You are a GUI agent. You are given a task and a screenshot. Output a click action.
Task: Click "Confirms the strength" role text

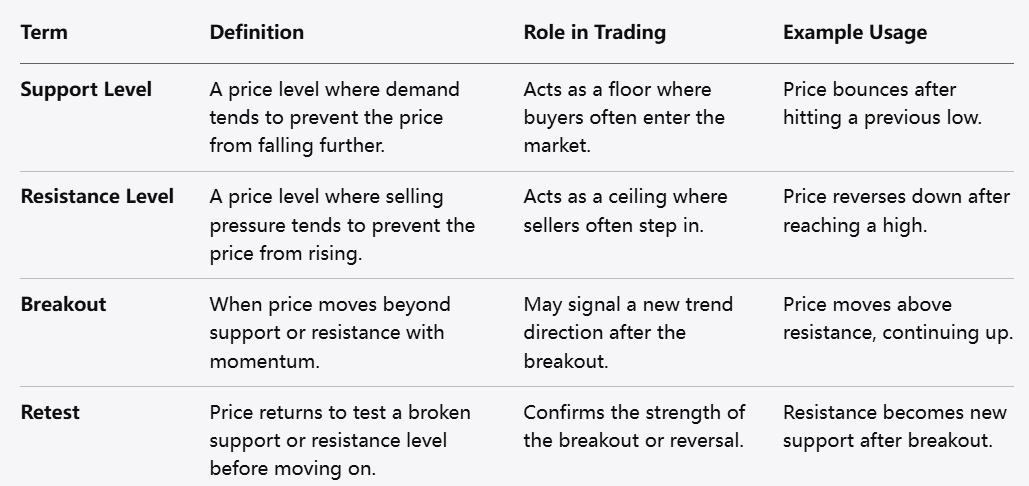(634, 426)
